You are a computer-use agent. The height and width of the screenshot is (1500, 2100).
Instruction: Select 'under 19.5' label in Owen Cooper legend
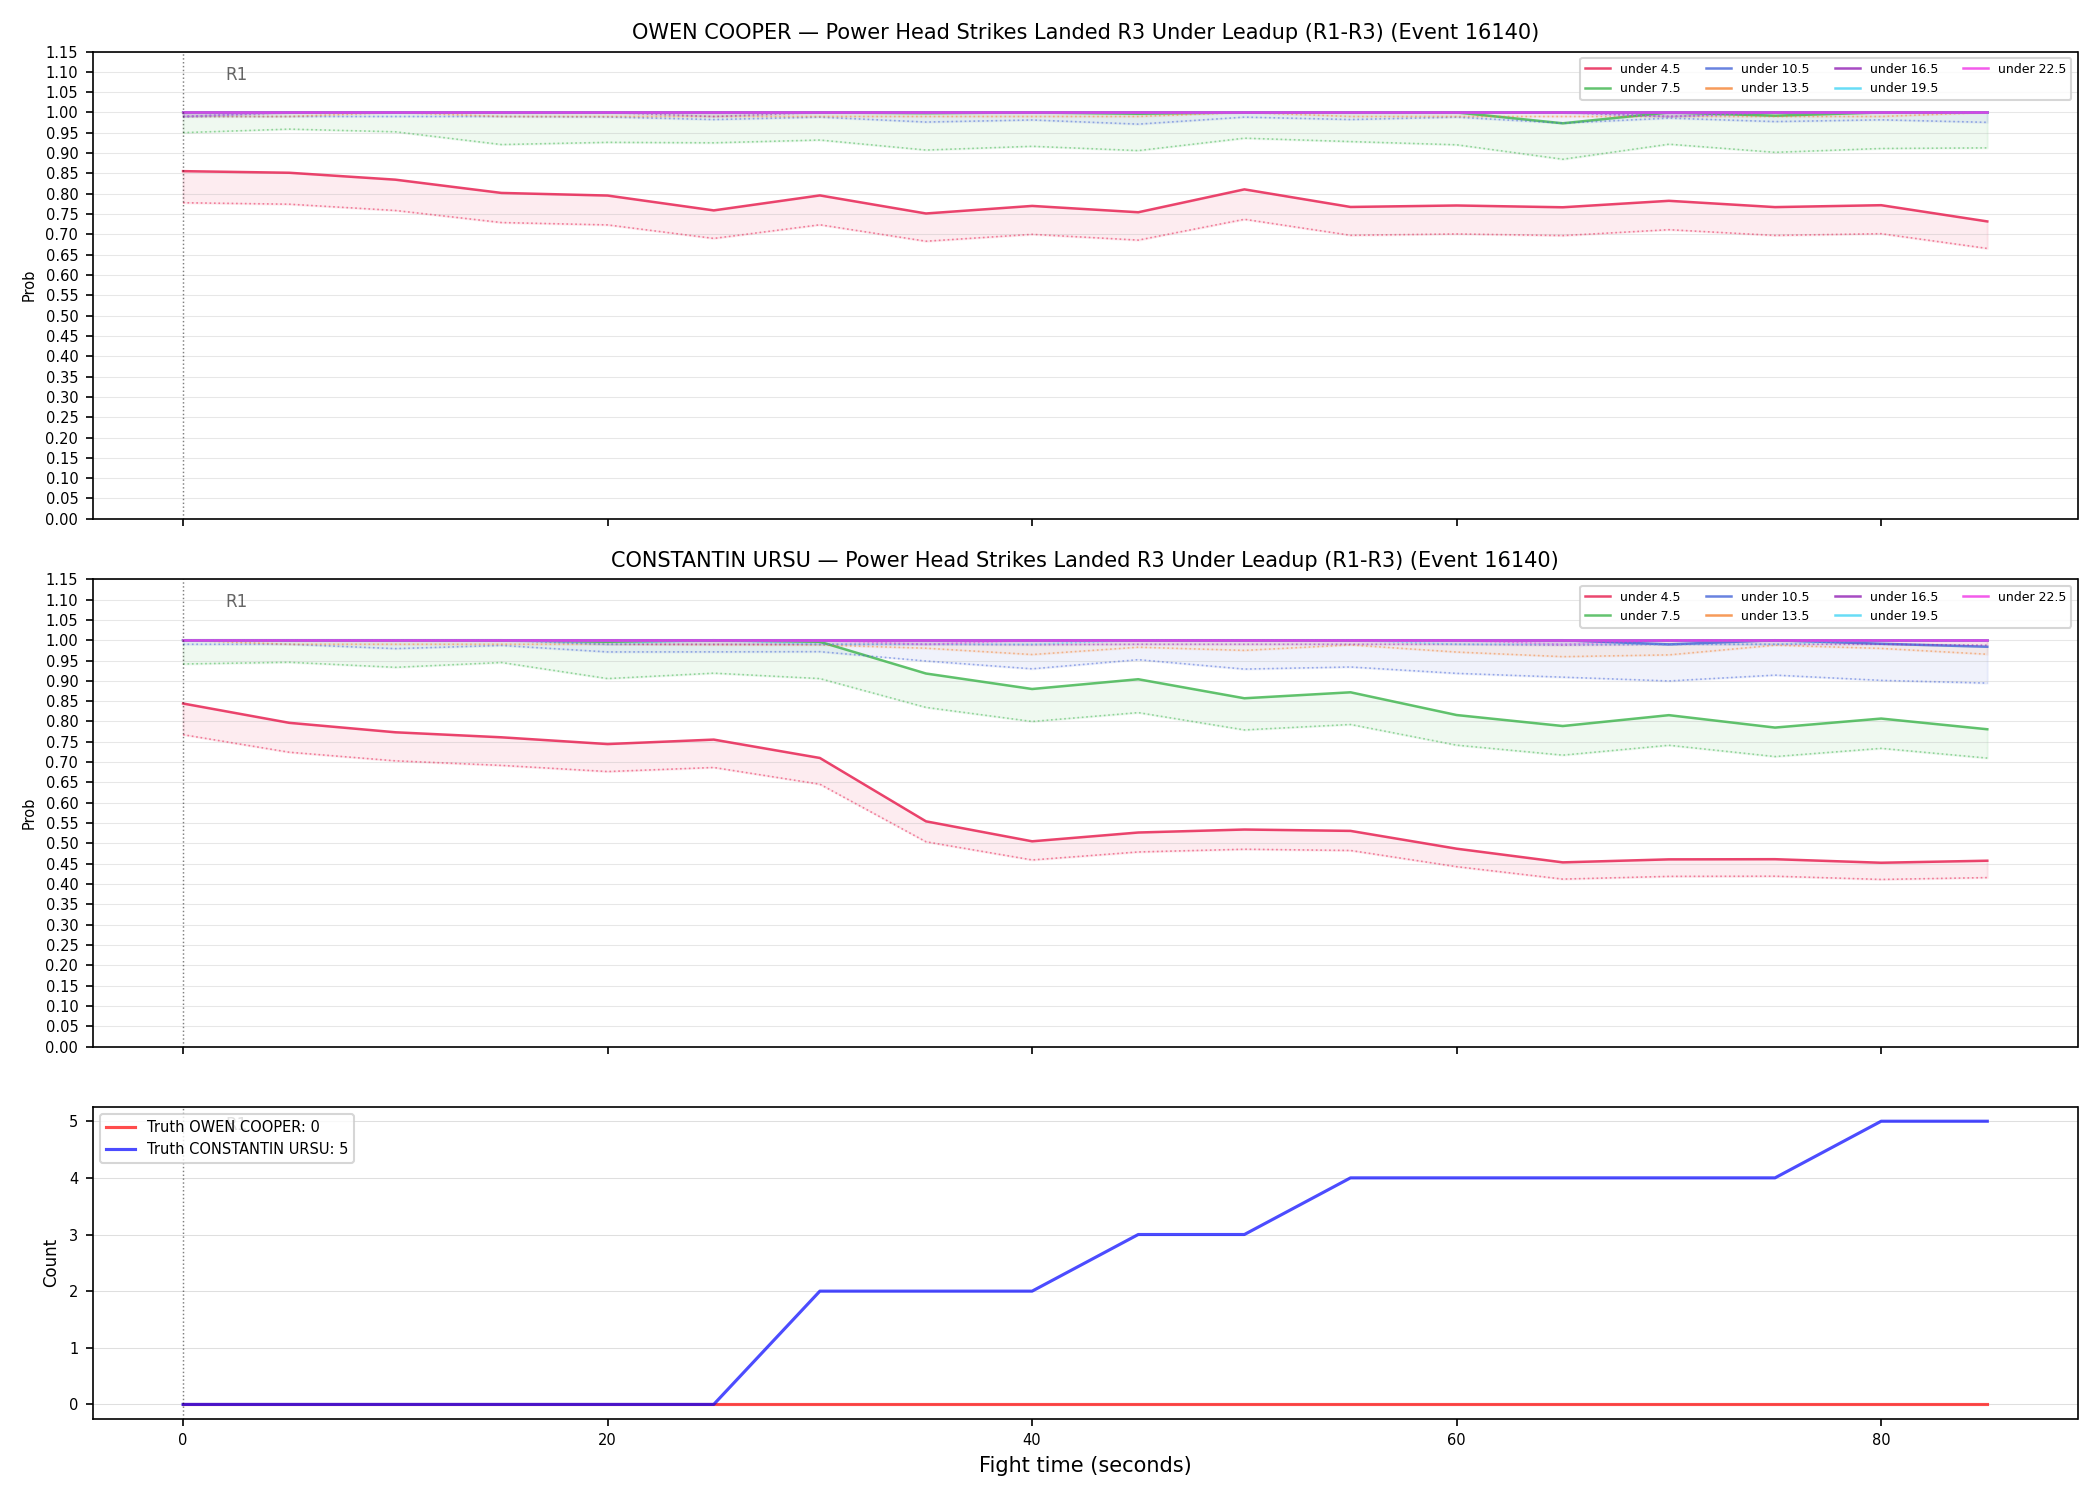(x=1904, y=88)
